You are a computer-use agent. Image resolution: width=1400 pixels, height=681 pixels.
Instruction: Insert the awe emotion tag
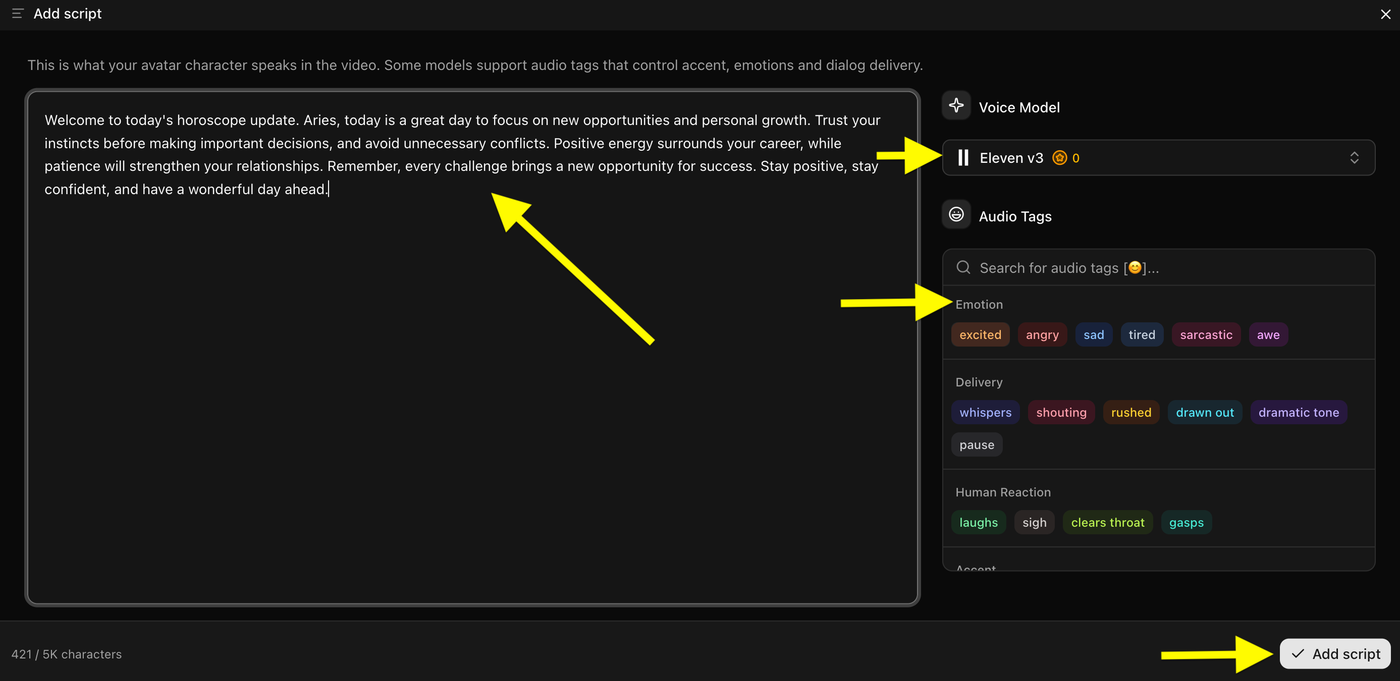pyautogui.click(x=1268, y=335)
